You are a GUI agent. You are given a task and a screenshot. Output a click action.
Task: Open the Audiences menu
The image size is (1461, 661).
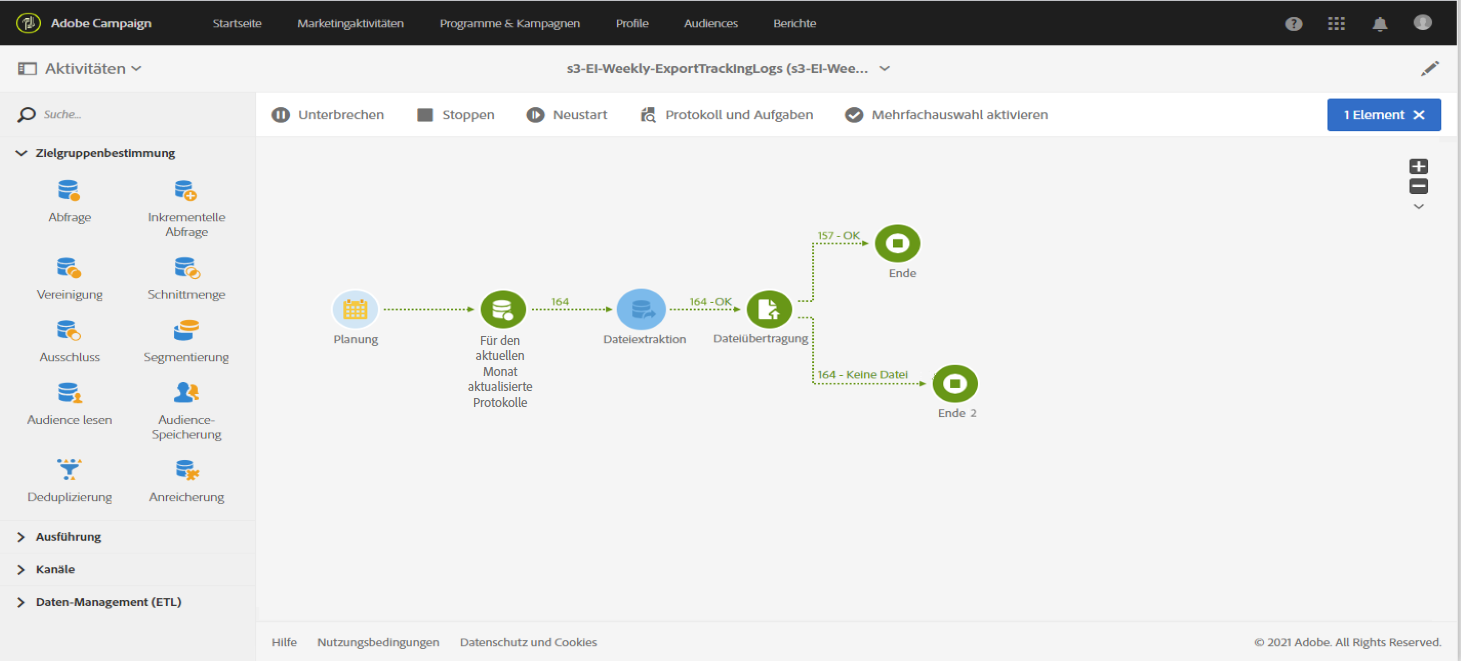pos(711,23)
